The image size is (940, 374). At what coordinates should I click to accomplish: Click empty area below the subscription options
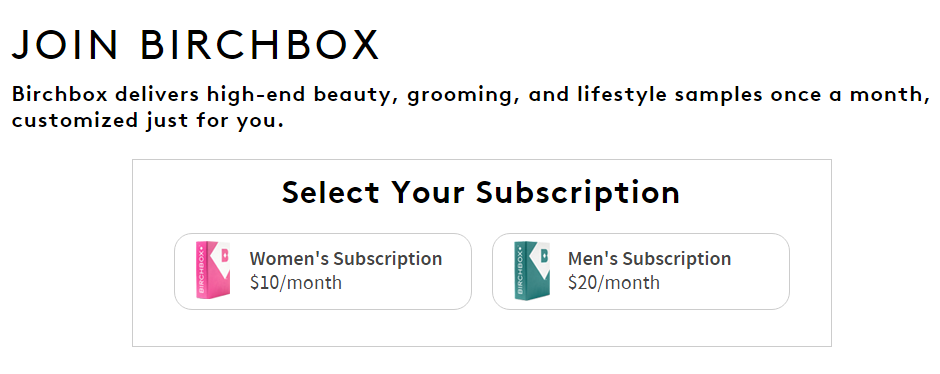pyautogui.click(x=481, y=328)
